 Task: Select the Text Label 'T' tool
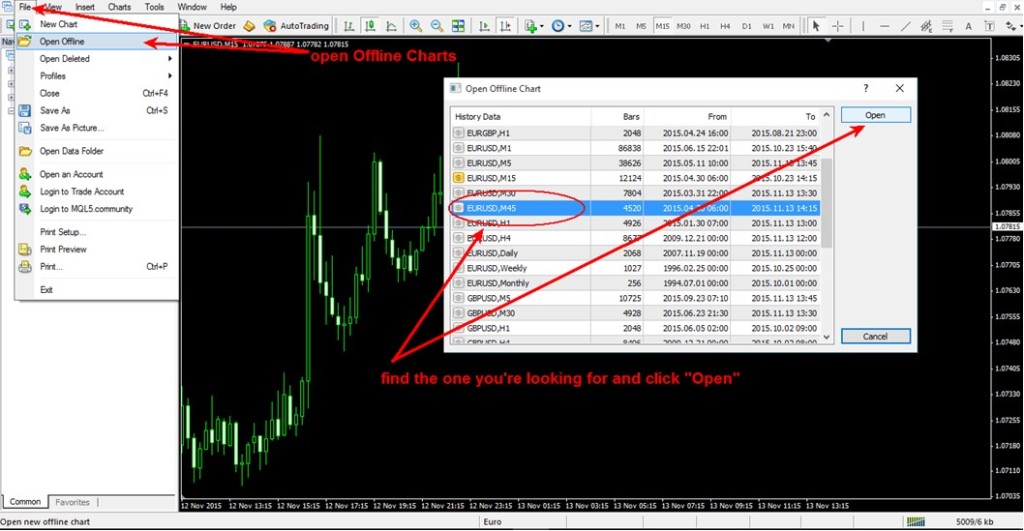click(989, 25)
